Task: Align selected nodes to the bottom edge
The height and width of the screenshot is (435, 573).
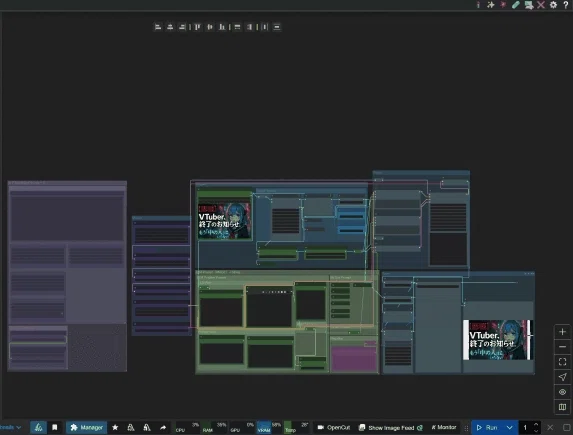Action: point(222,27)
